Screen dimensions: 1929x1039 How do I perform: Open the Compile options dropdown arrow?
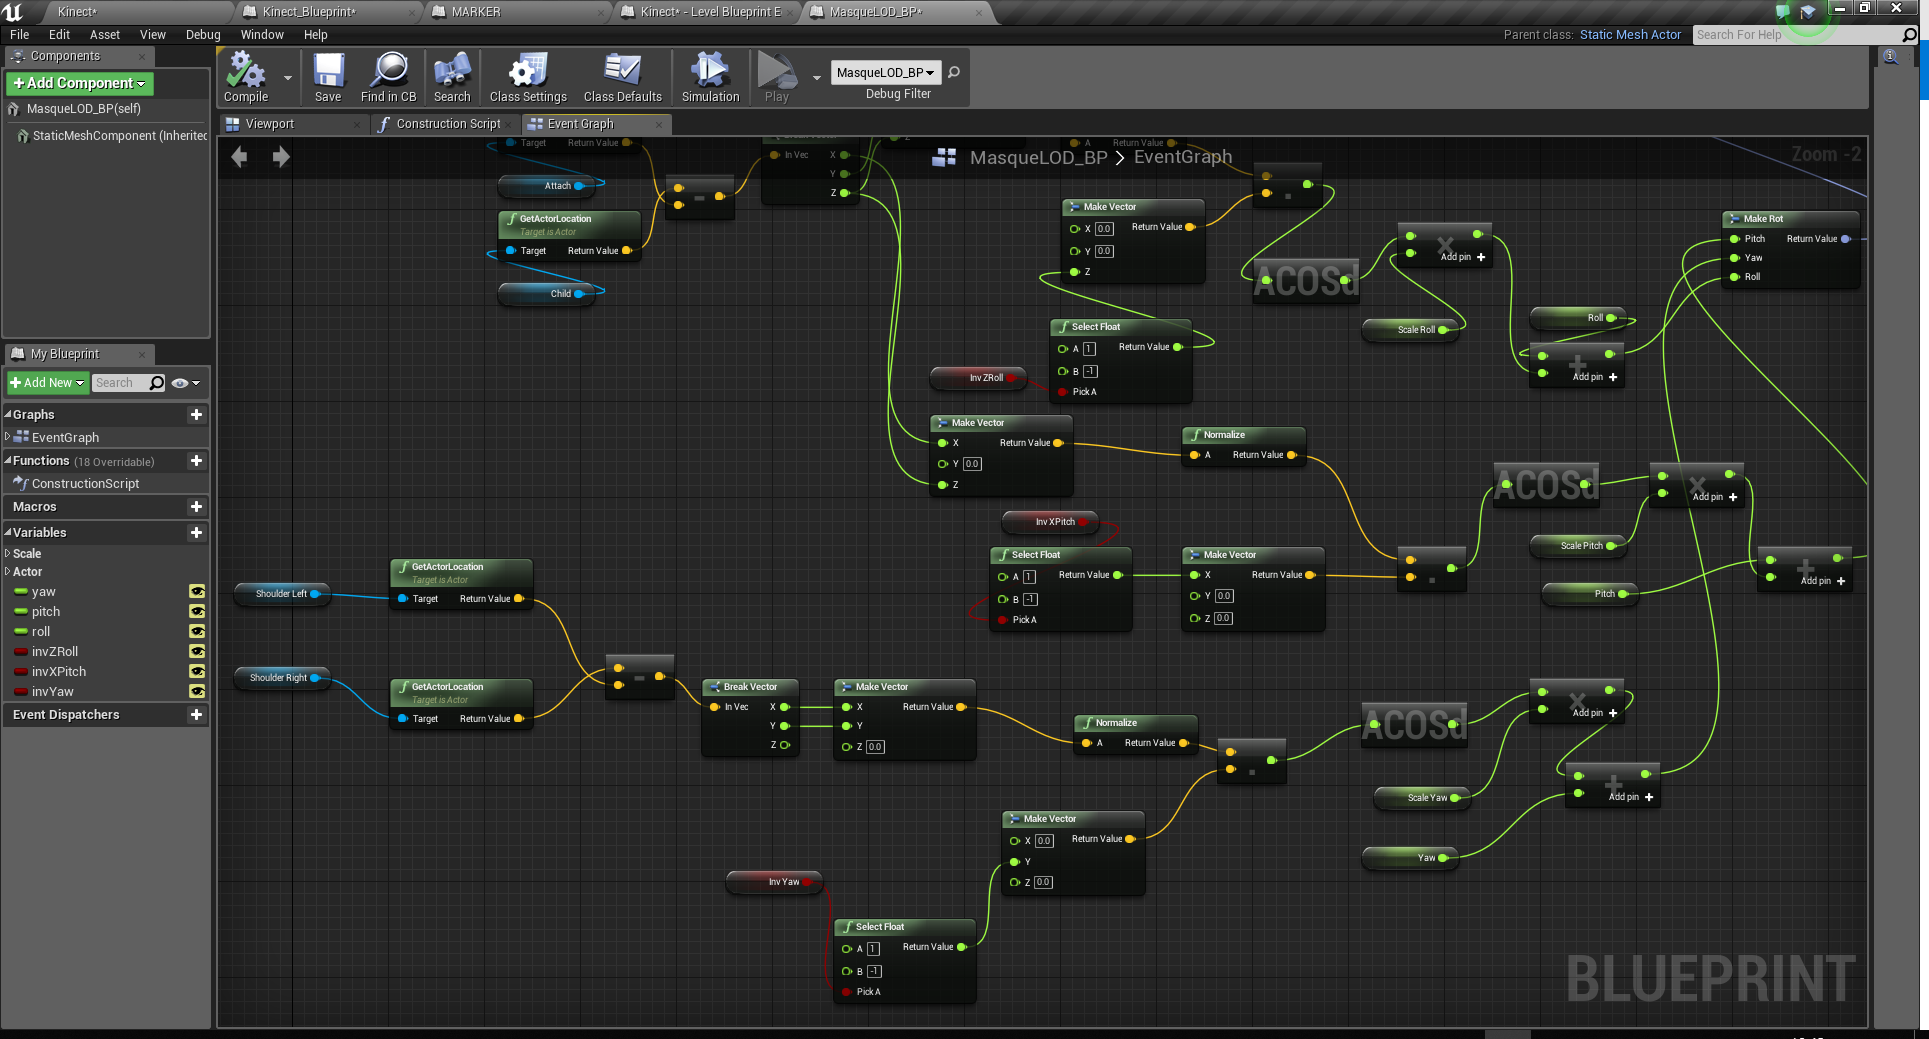(288, 78)
